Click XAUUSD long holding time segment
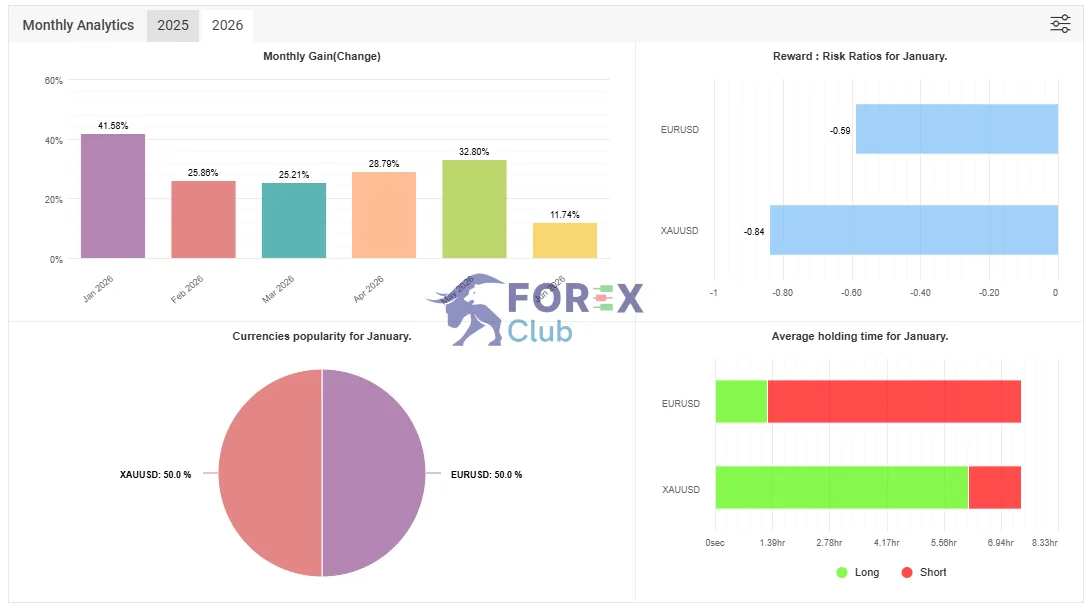This screenshot has height=609, width=1090. click(842, 487)
